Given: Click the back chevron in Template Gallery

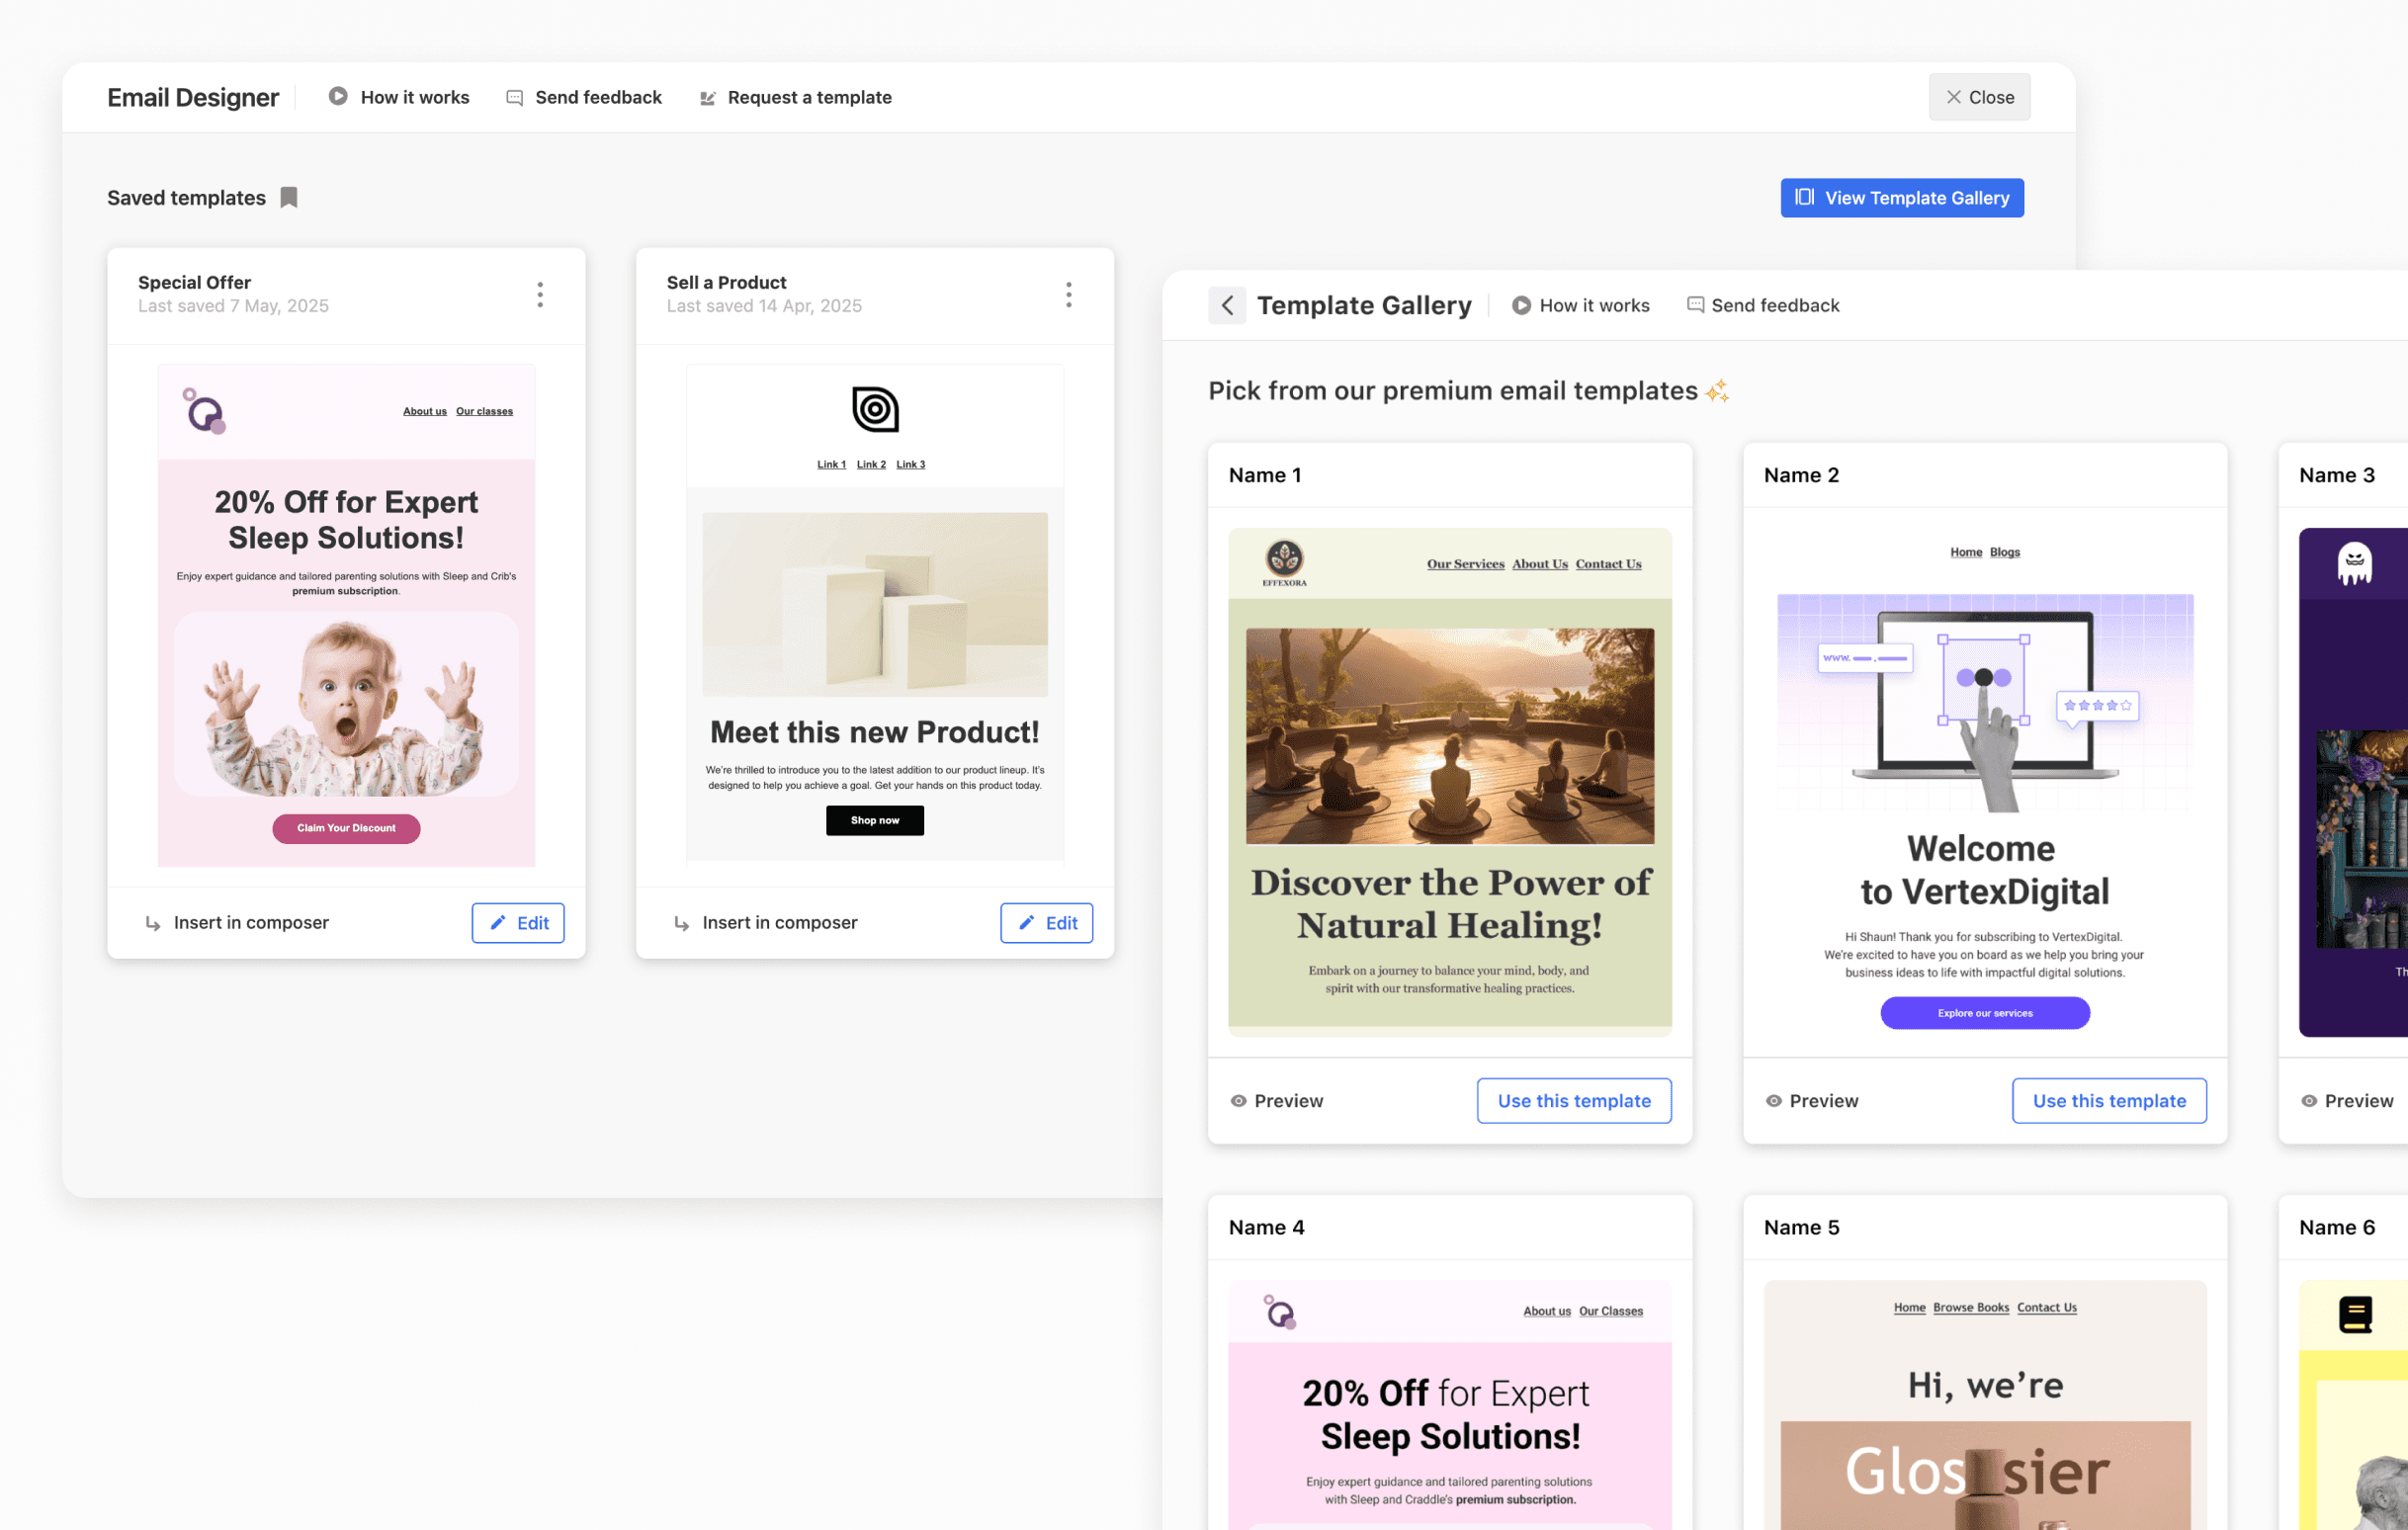Looking at the screenshot, I should [1227, 305].
